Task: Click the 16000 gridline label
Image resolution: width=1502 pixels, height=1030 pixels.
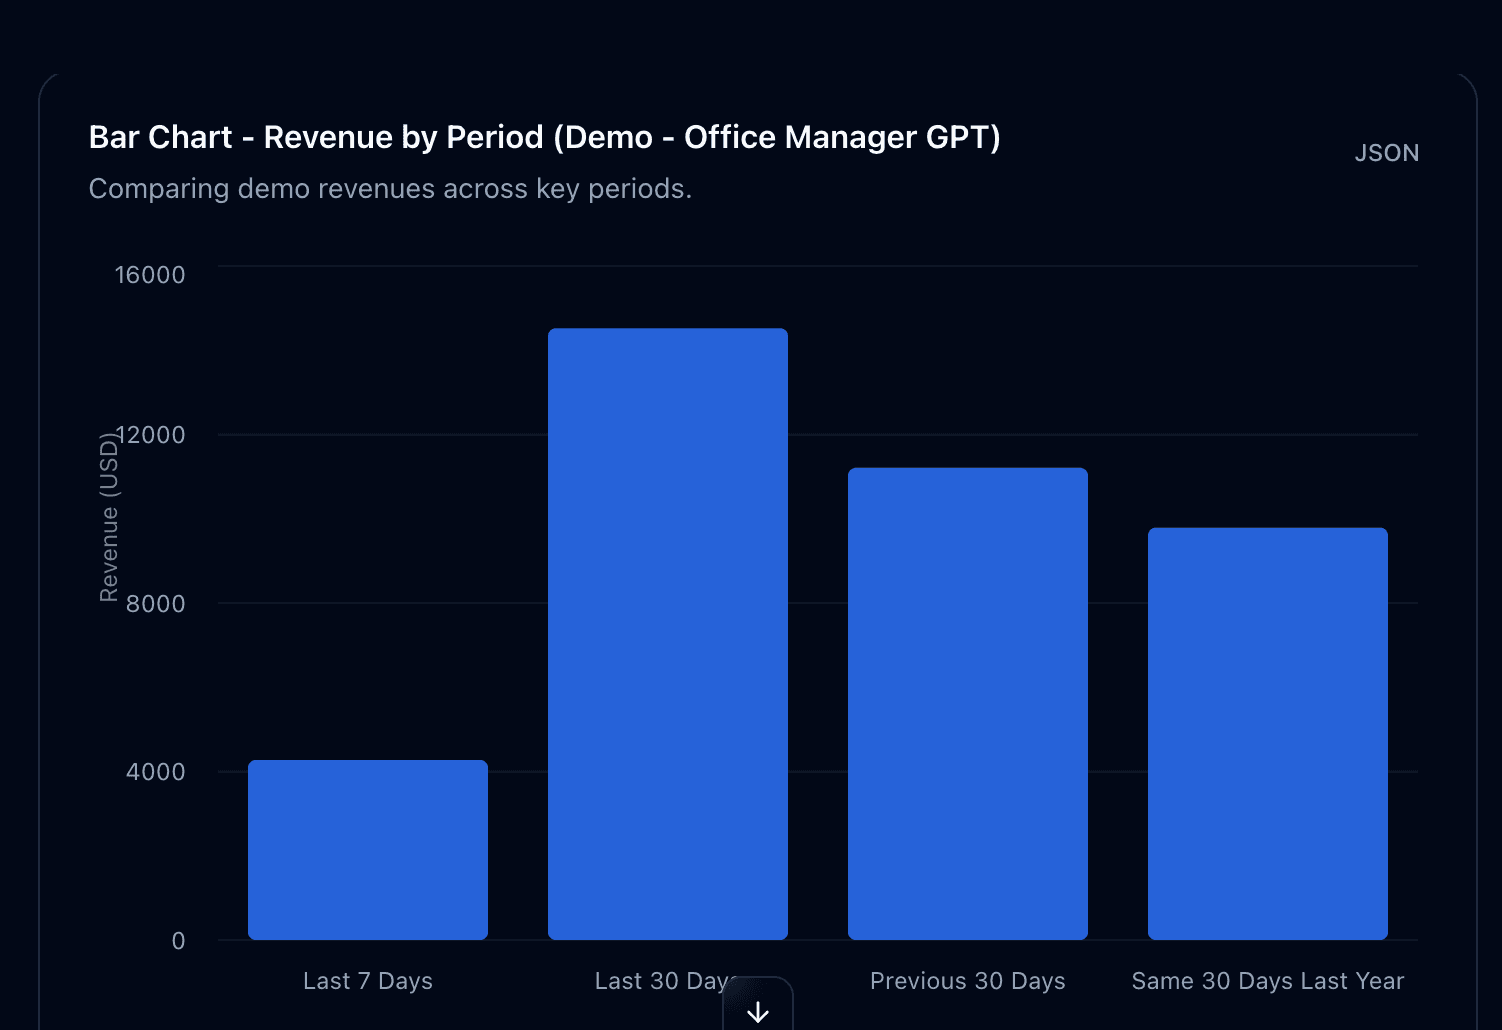Action: 151,274
